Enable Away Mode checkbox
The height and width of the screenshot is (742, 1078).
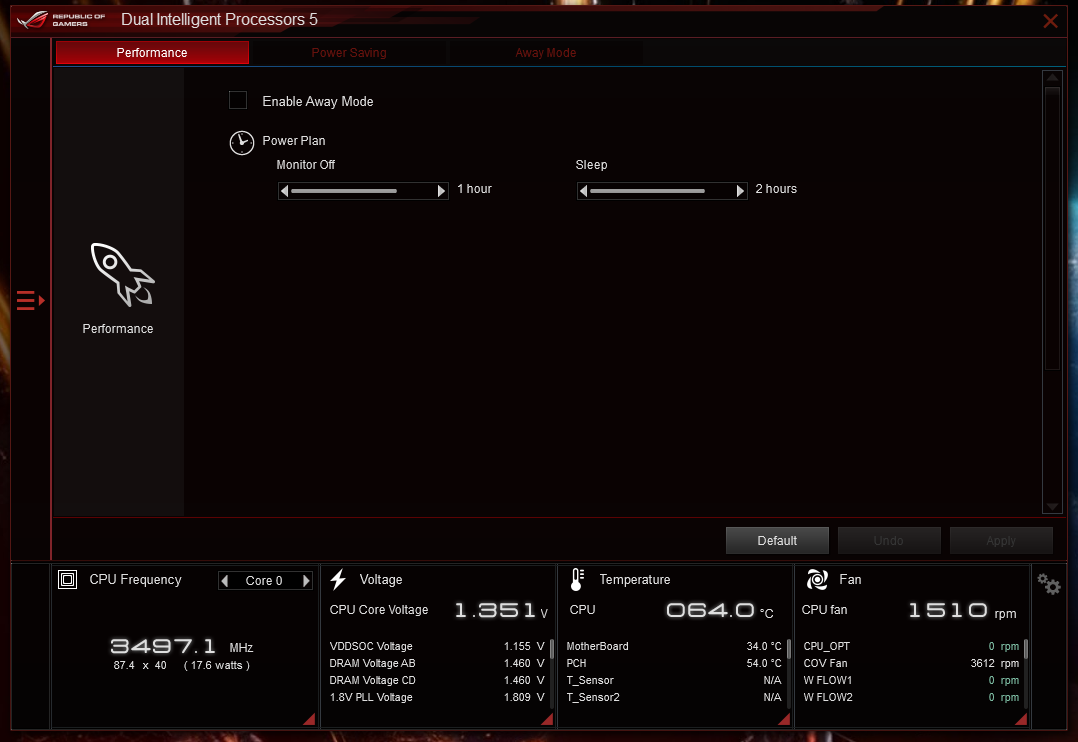[238, 100]
